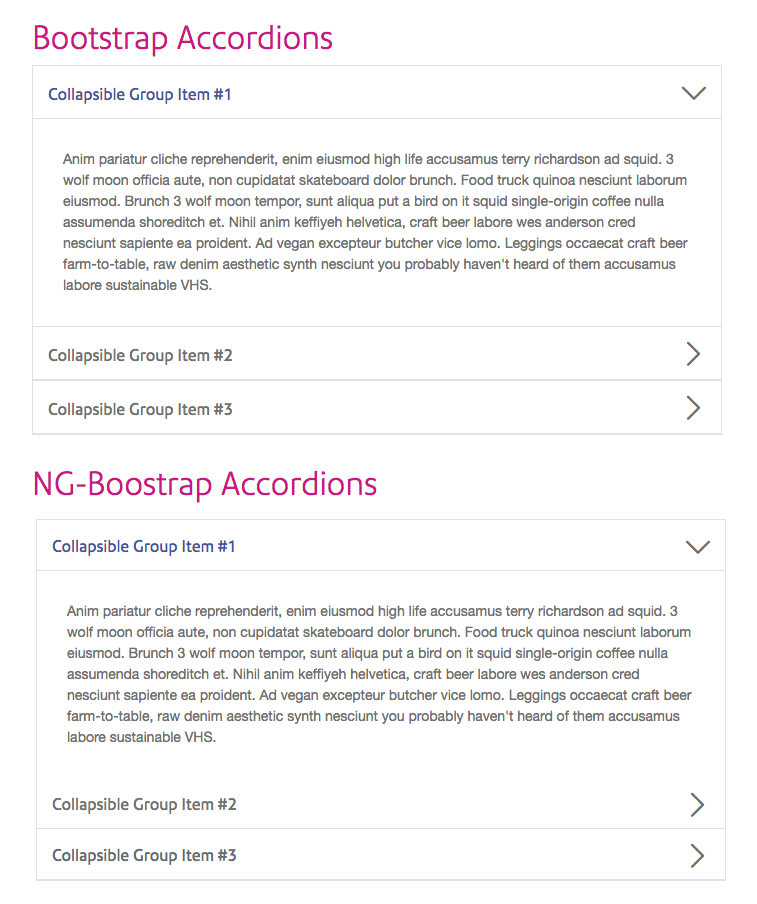Click the downward chevron on NG-Bootstrap Item #1
The image size is (757, 904).
tap(698, 546)
